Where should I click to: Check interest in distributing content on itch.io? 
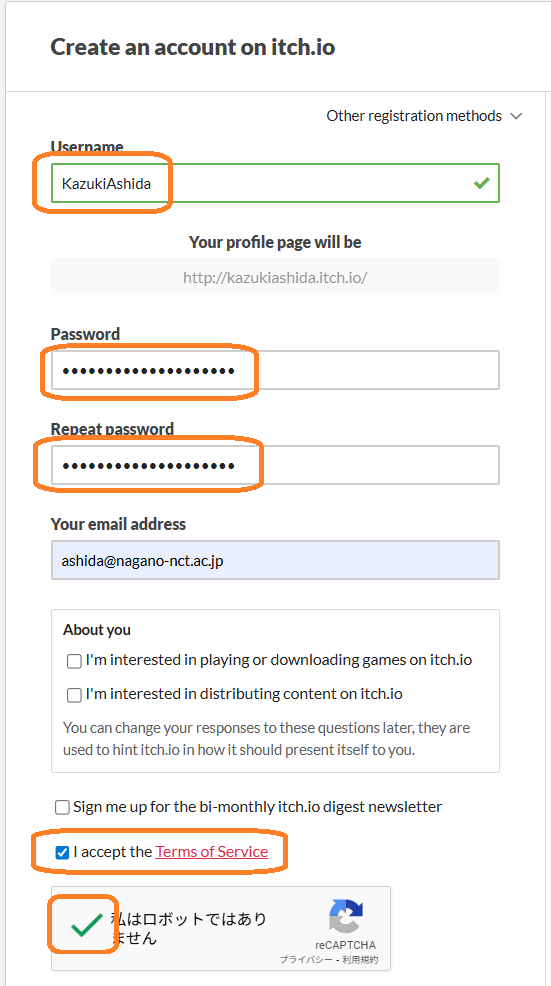click(x=74, y=695)
